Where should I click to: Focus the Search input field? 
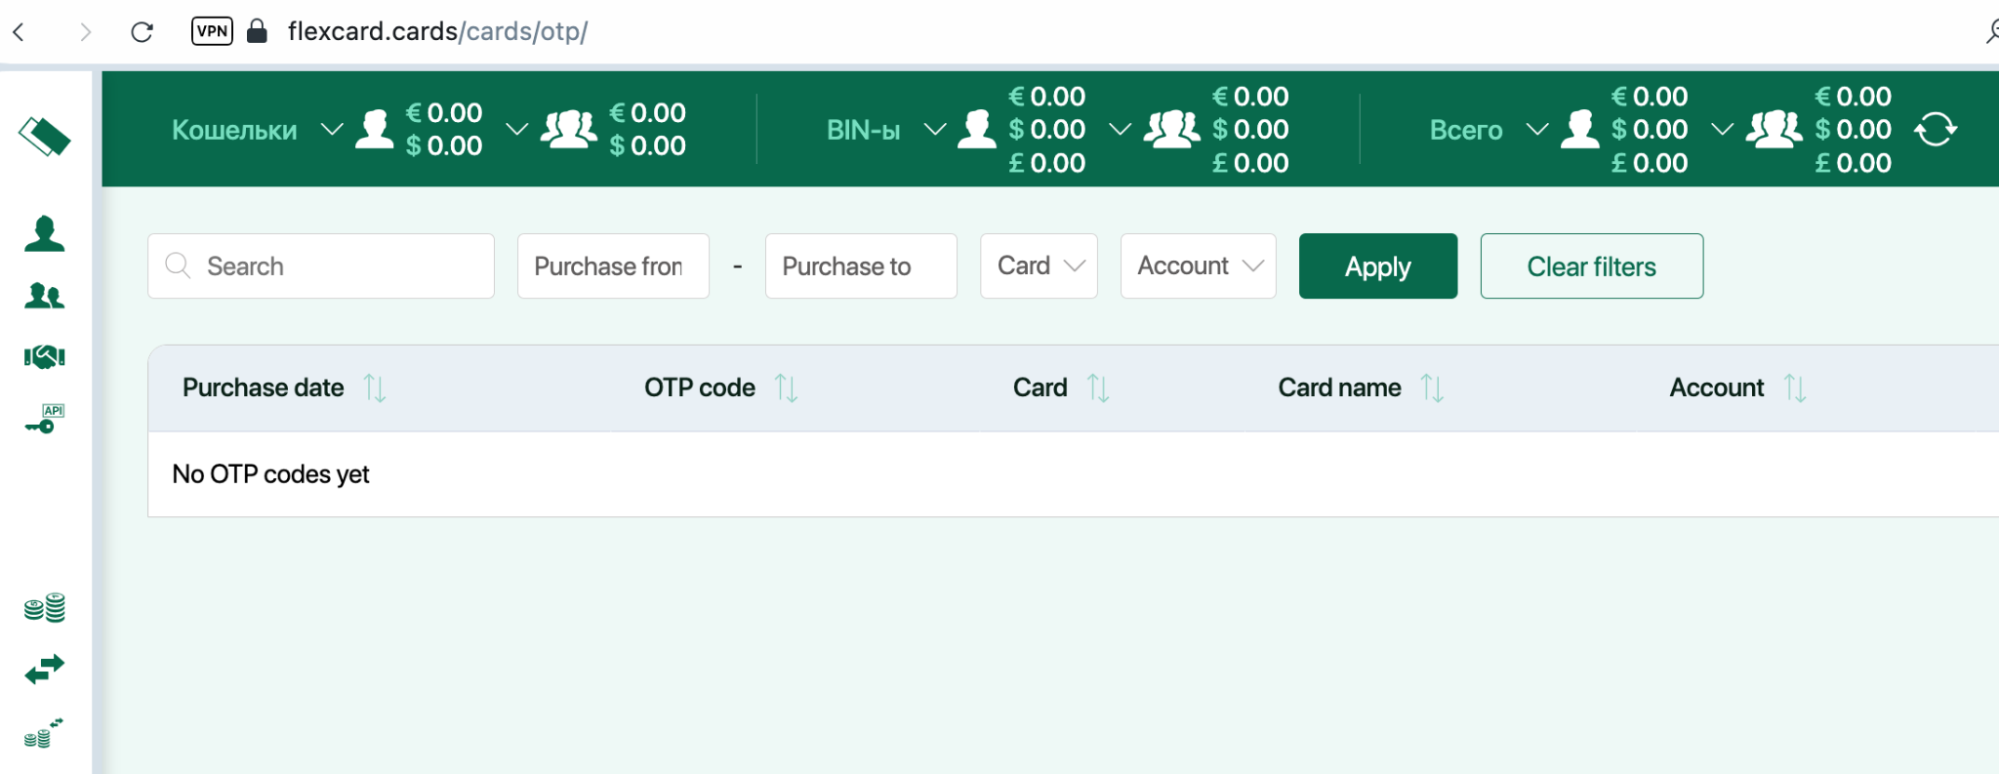coord(321,266)
